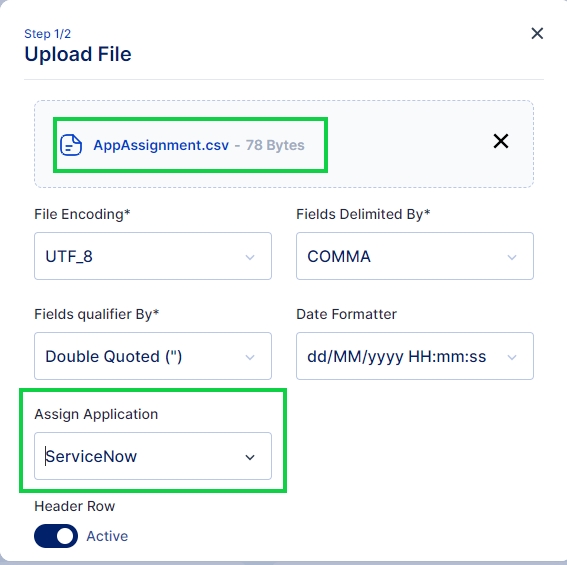
Task: Click the Step 1/2 indicator text
Action: tap(47, 34)
